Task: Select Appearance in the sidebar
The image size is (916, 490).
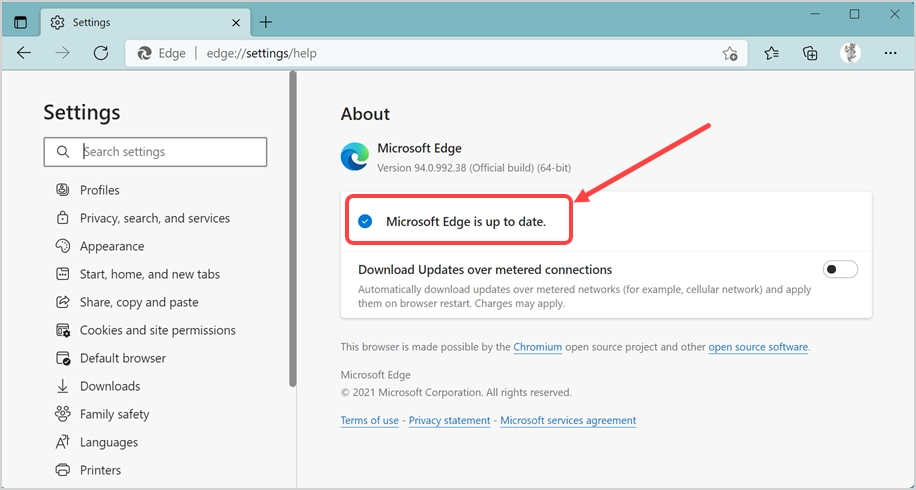Action: point(111,246)
